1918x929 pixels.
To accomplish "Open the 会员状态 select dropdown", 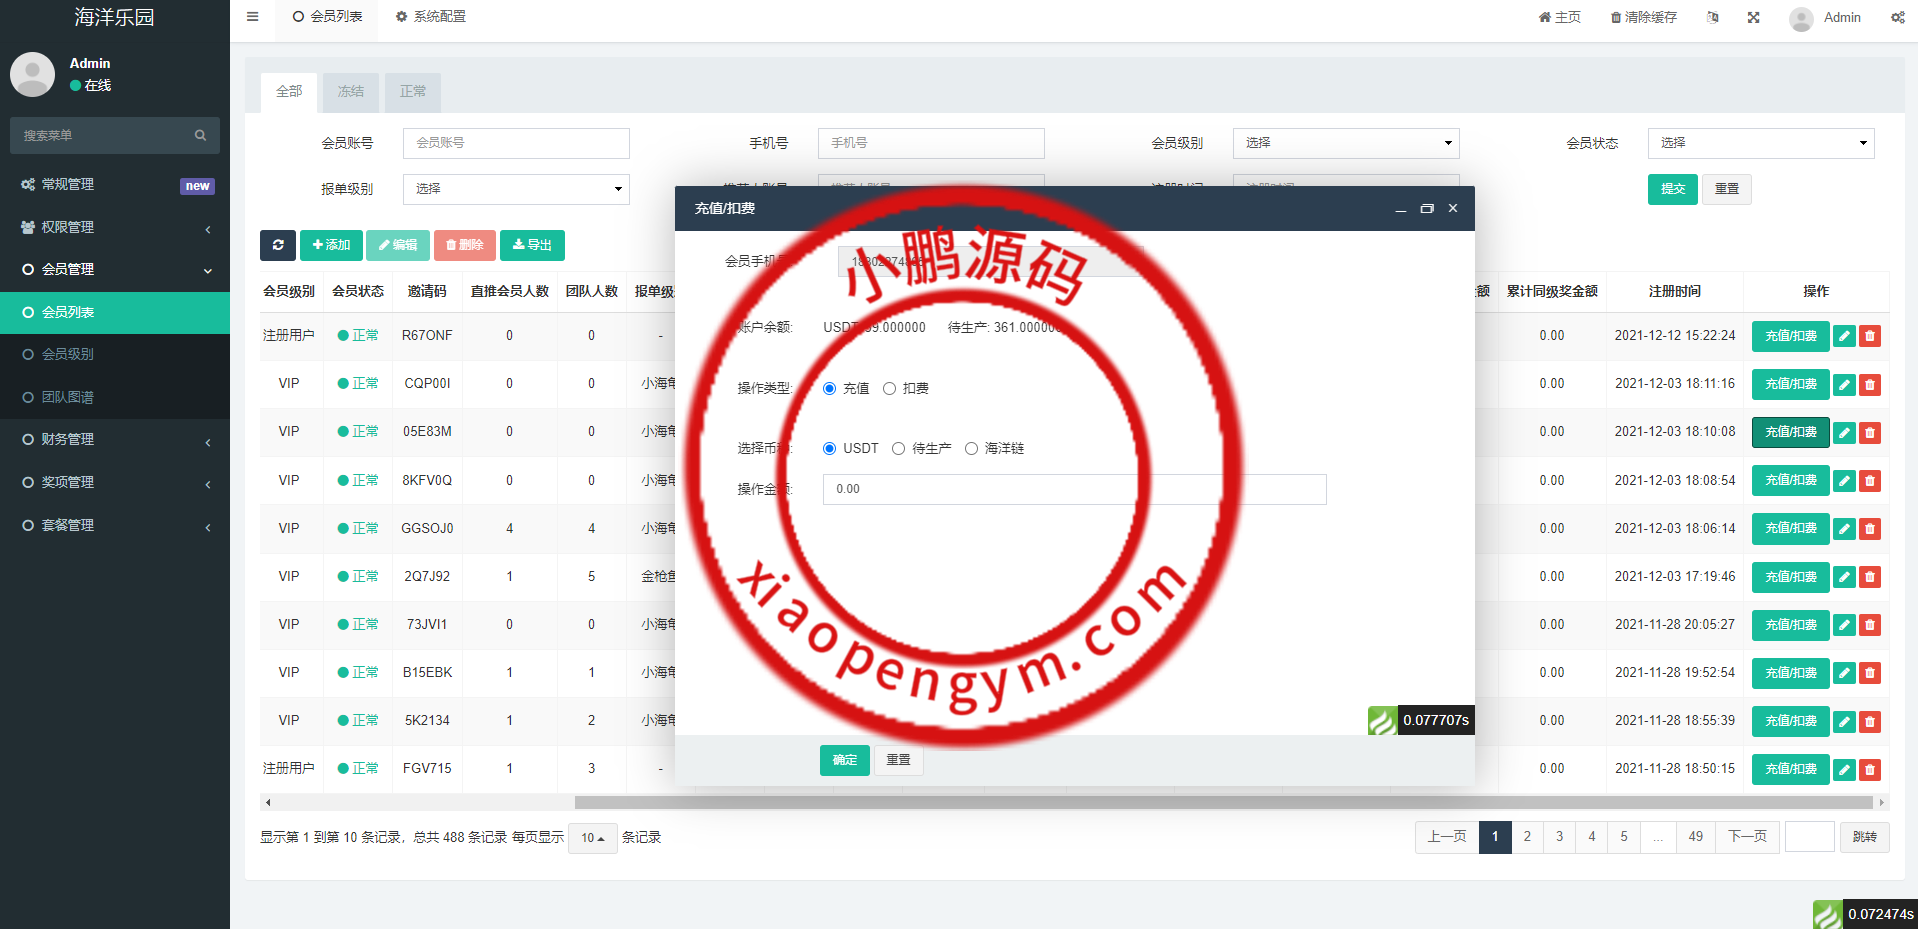I will [1760, 143].
